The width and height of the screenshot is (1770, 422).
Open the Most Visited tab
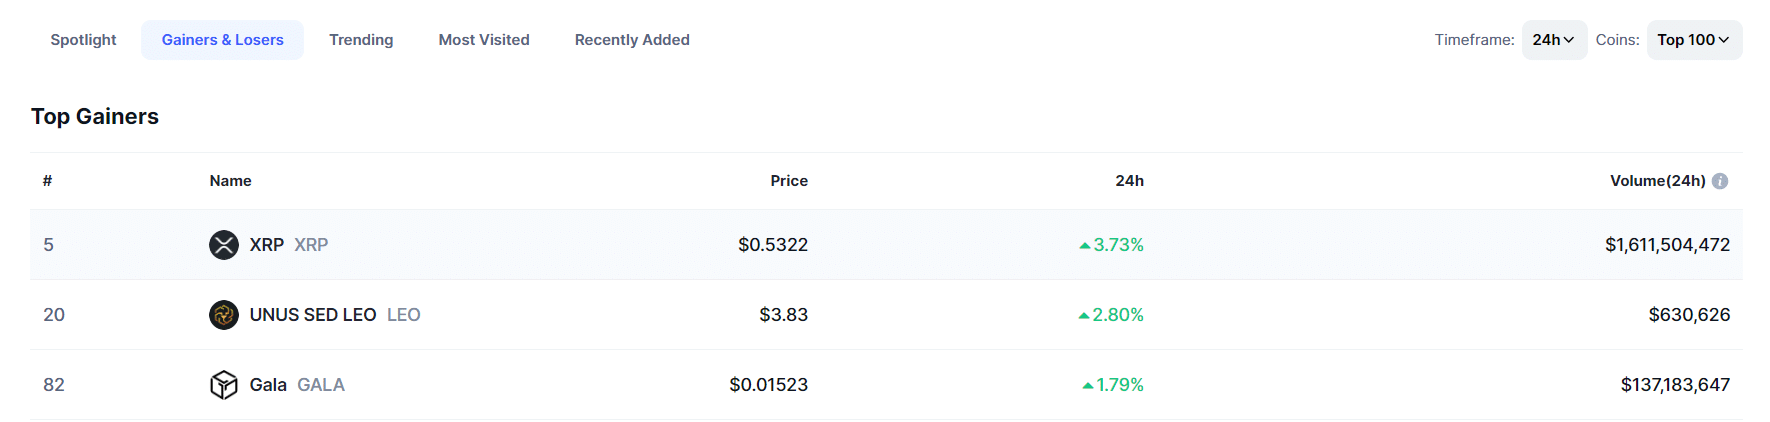pyautogui.click(x=484, y=40)
